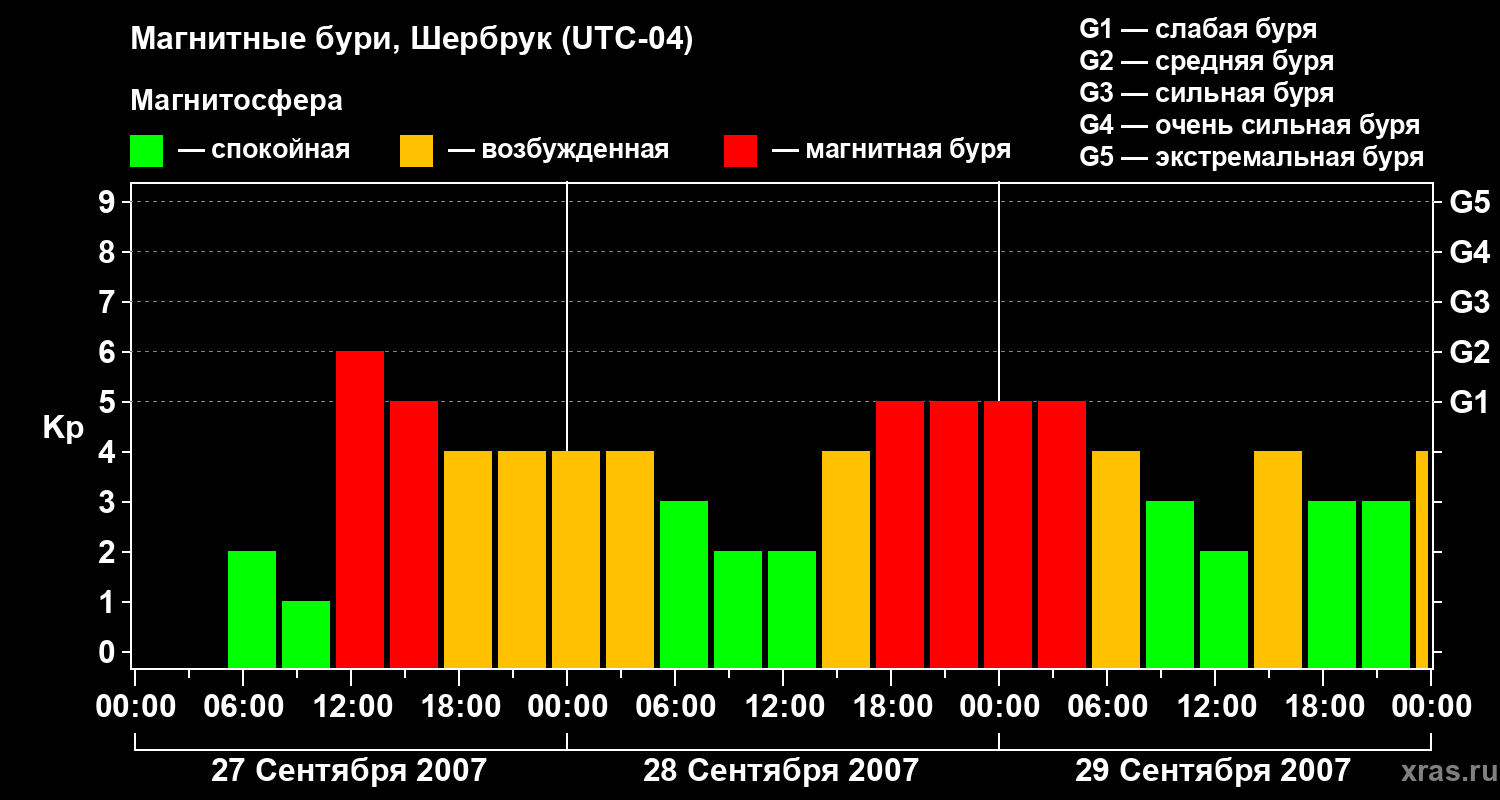
Task: Click the green Kp 3 bar at 06:00 on 28 Сентября
Action: [684, 584]
